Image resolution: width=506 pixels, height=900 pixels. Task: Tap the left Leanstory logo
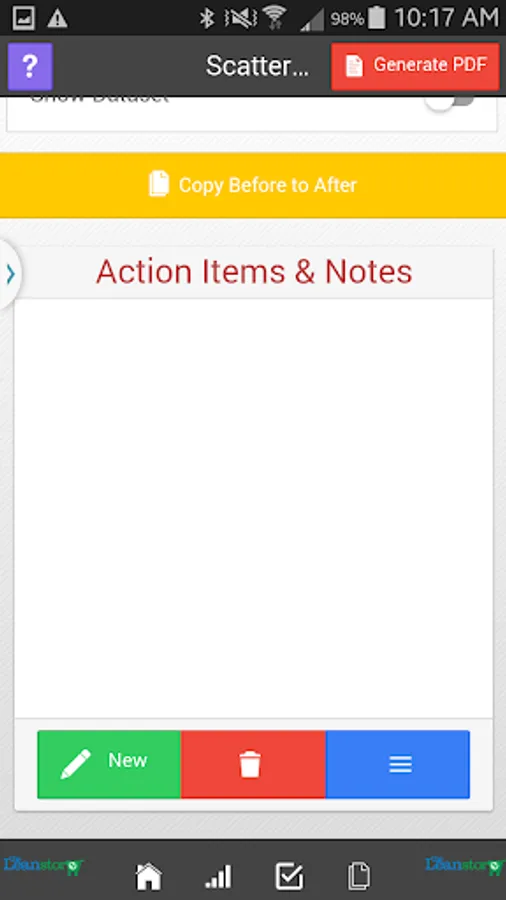click(44, 866)
